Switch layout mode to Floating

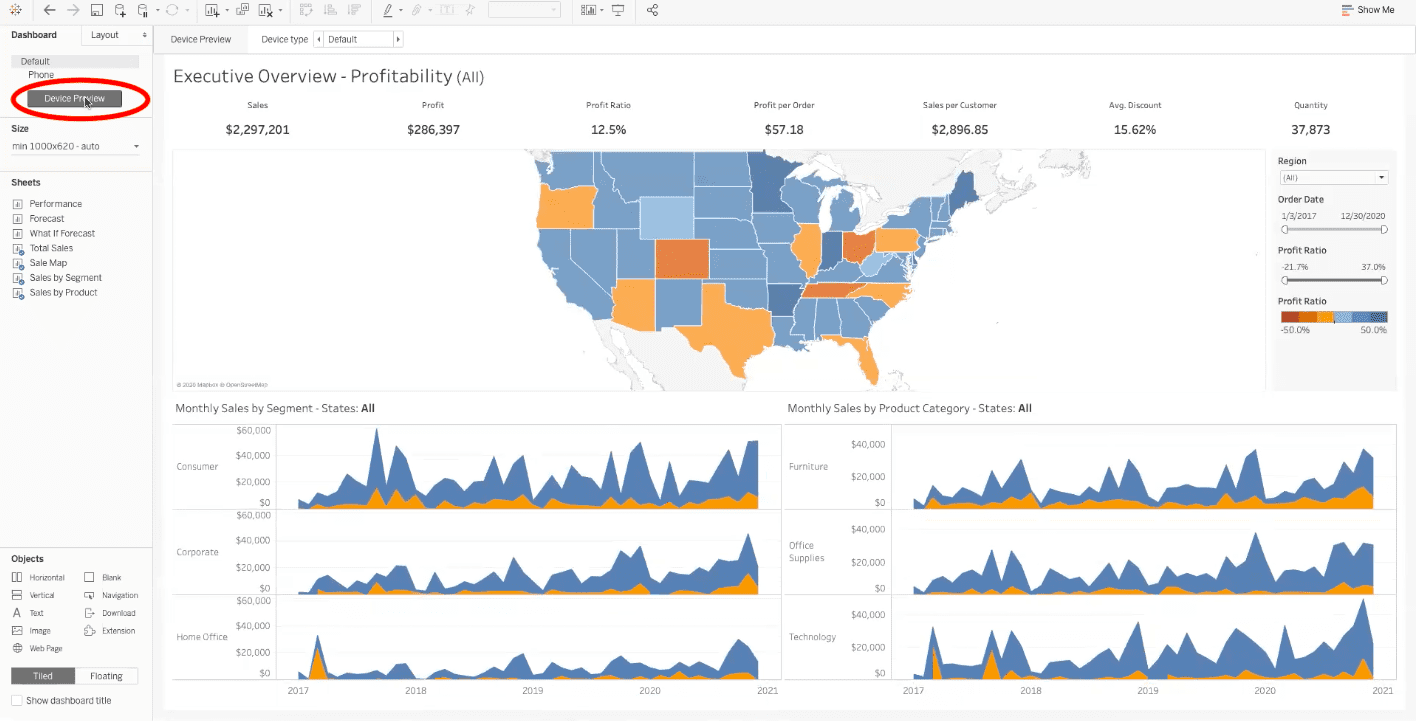coord(105,675)
